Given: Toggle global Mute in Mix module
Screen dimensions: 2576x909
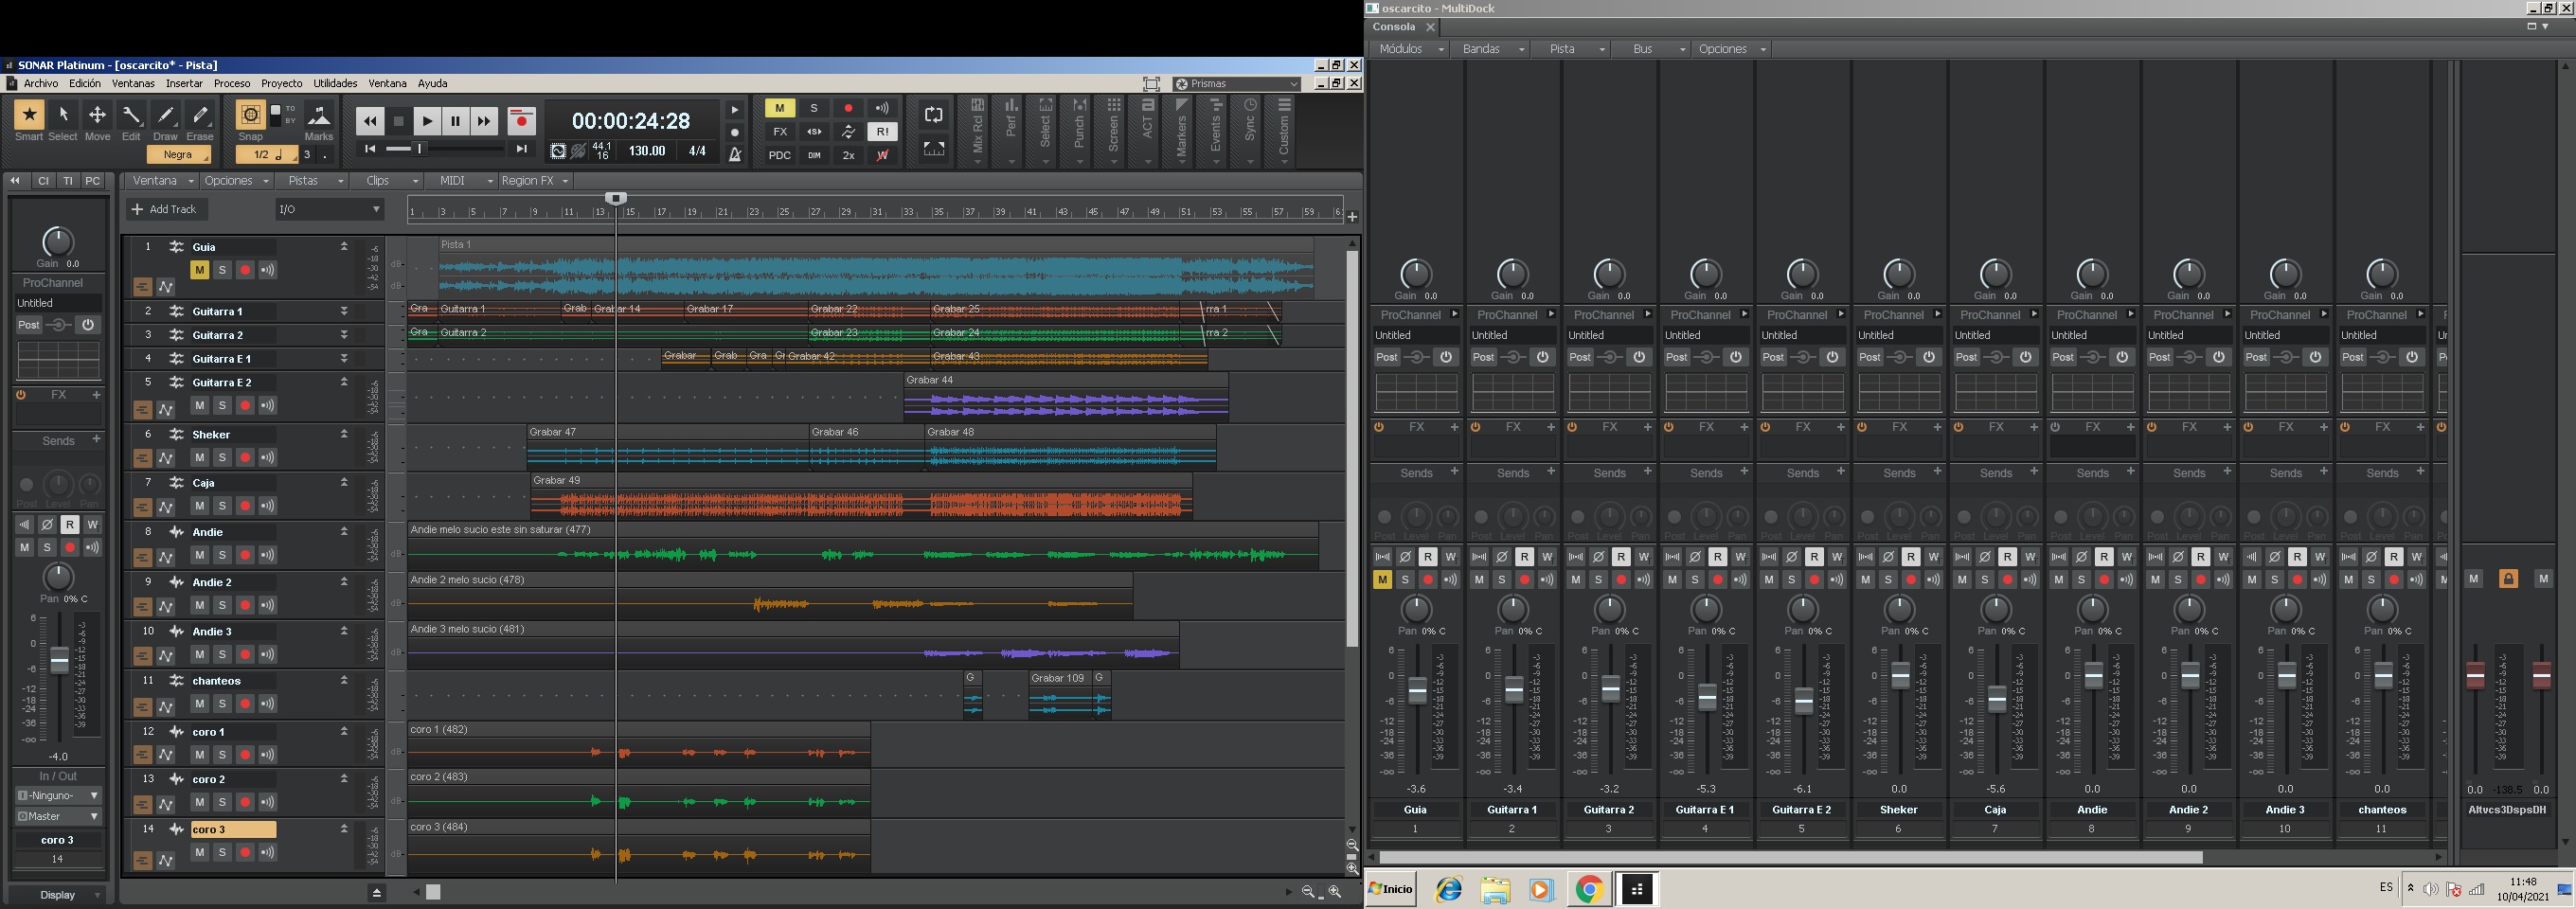Looking at the screenshot, I should point(780,108).
